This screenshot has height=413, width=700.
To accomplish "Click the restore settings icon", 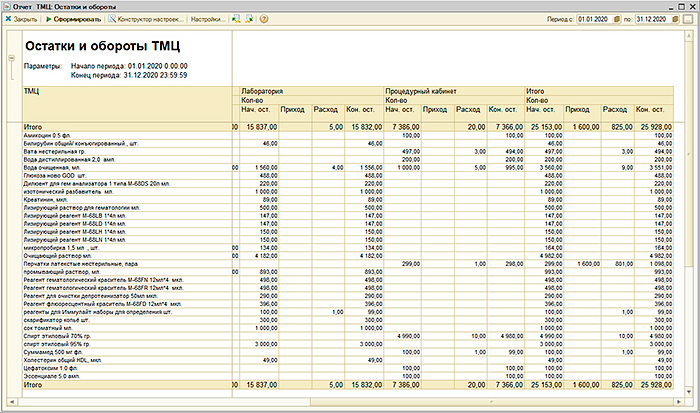I will tap(235, 19).
